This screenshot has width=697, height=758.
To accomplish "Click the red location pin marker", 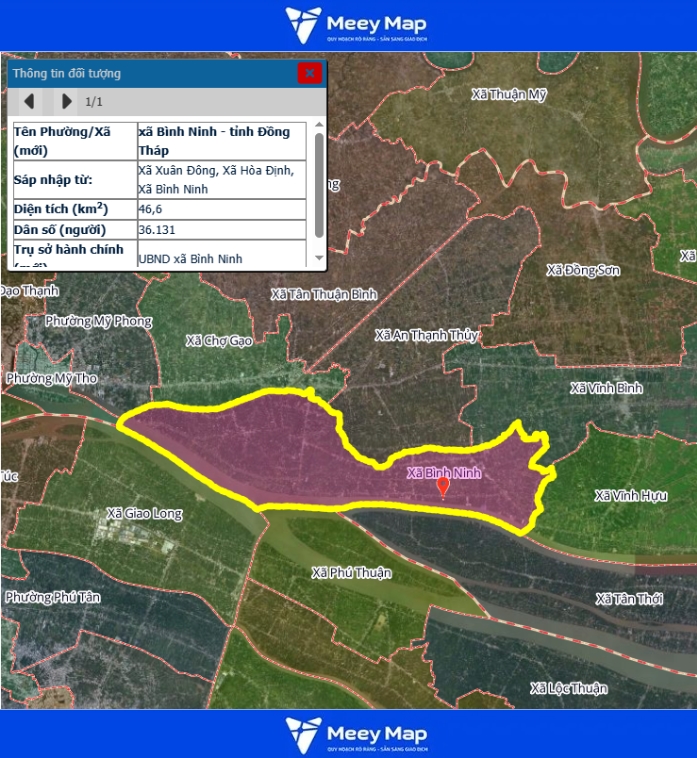I will [x=444, y=486].
